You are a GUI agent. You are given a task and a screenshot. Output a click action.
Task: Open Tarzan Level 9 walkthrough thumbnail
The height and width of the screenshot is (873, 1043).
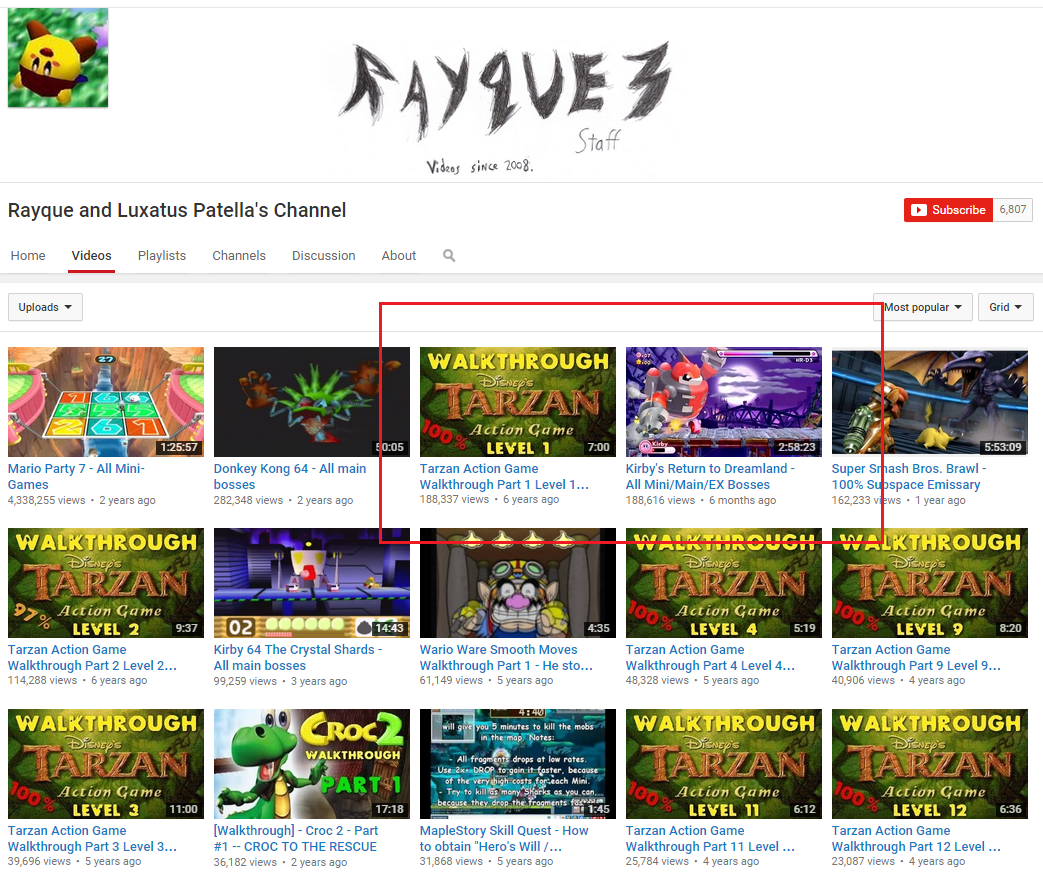(929, 583)
